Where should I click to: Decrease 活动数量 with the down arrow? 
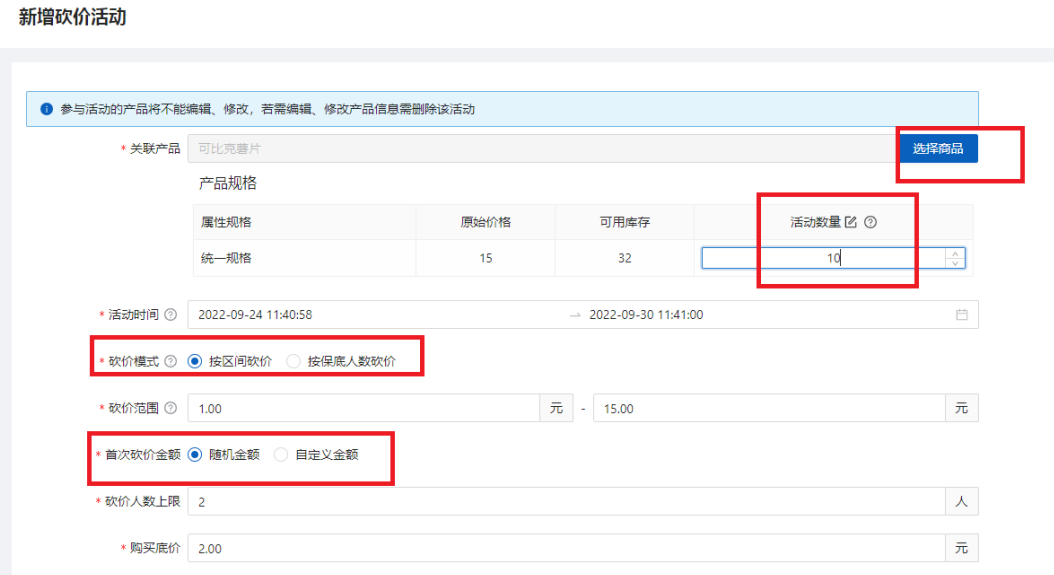(956, 263)
